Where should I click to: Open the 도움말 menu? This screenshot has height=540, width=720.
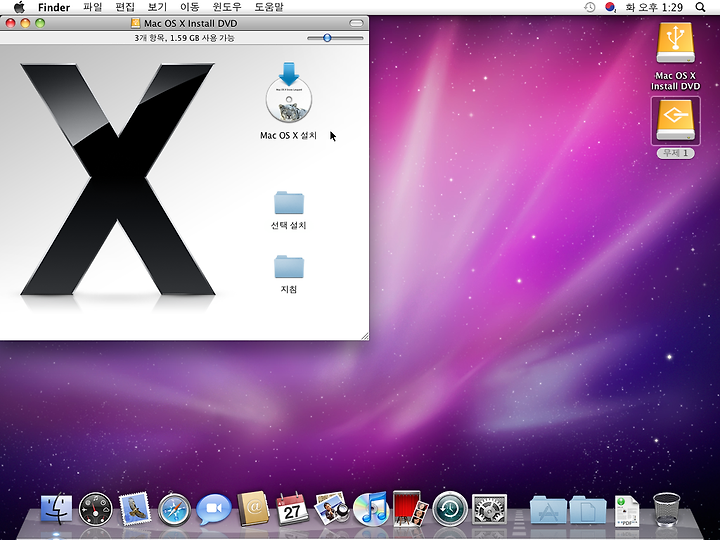tap(269, 7)
